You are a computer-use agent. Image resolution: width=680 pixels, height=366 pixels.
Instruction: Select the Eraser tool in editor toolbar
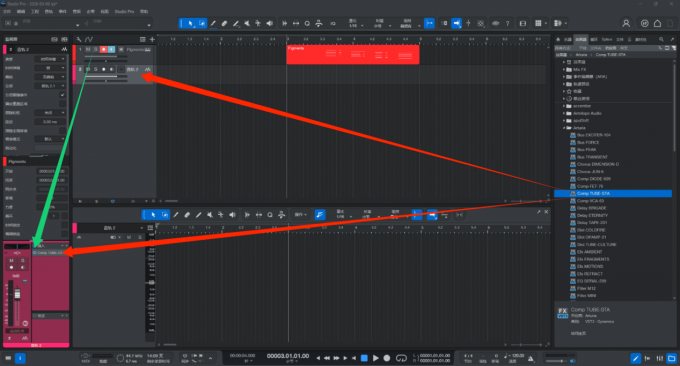point(187,215)
